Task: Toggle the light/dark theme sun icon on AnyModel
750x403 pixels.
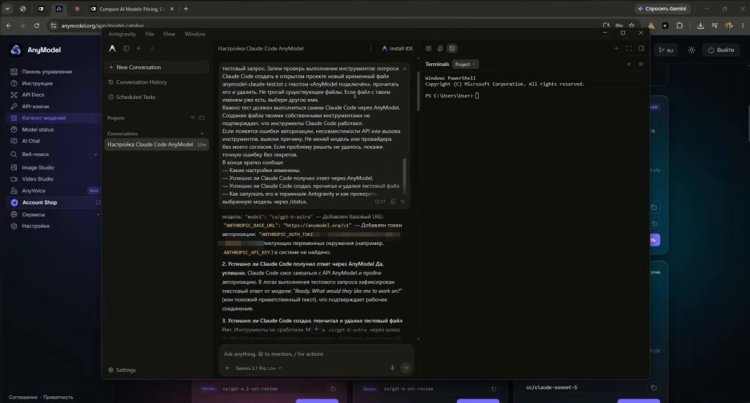Action: 691,50
